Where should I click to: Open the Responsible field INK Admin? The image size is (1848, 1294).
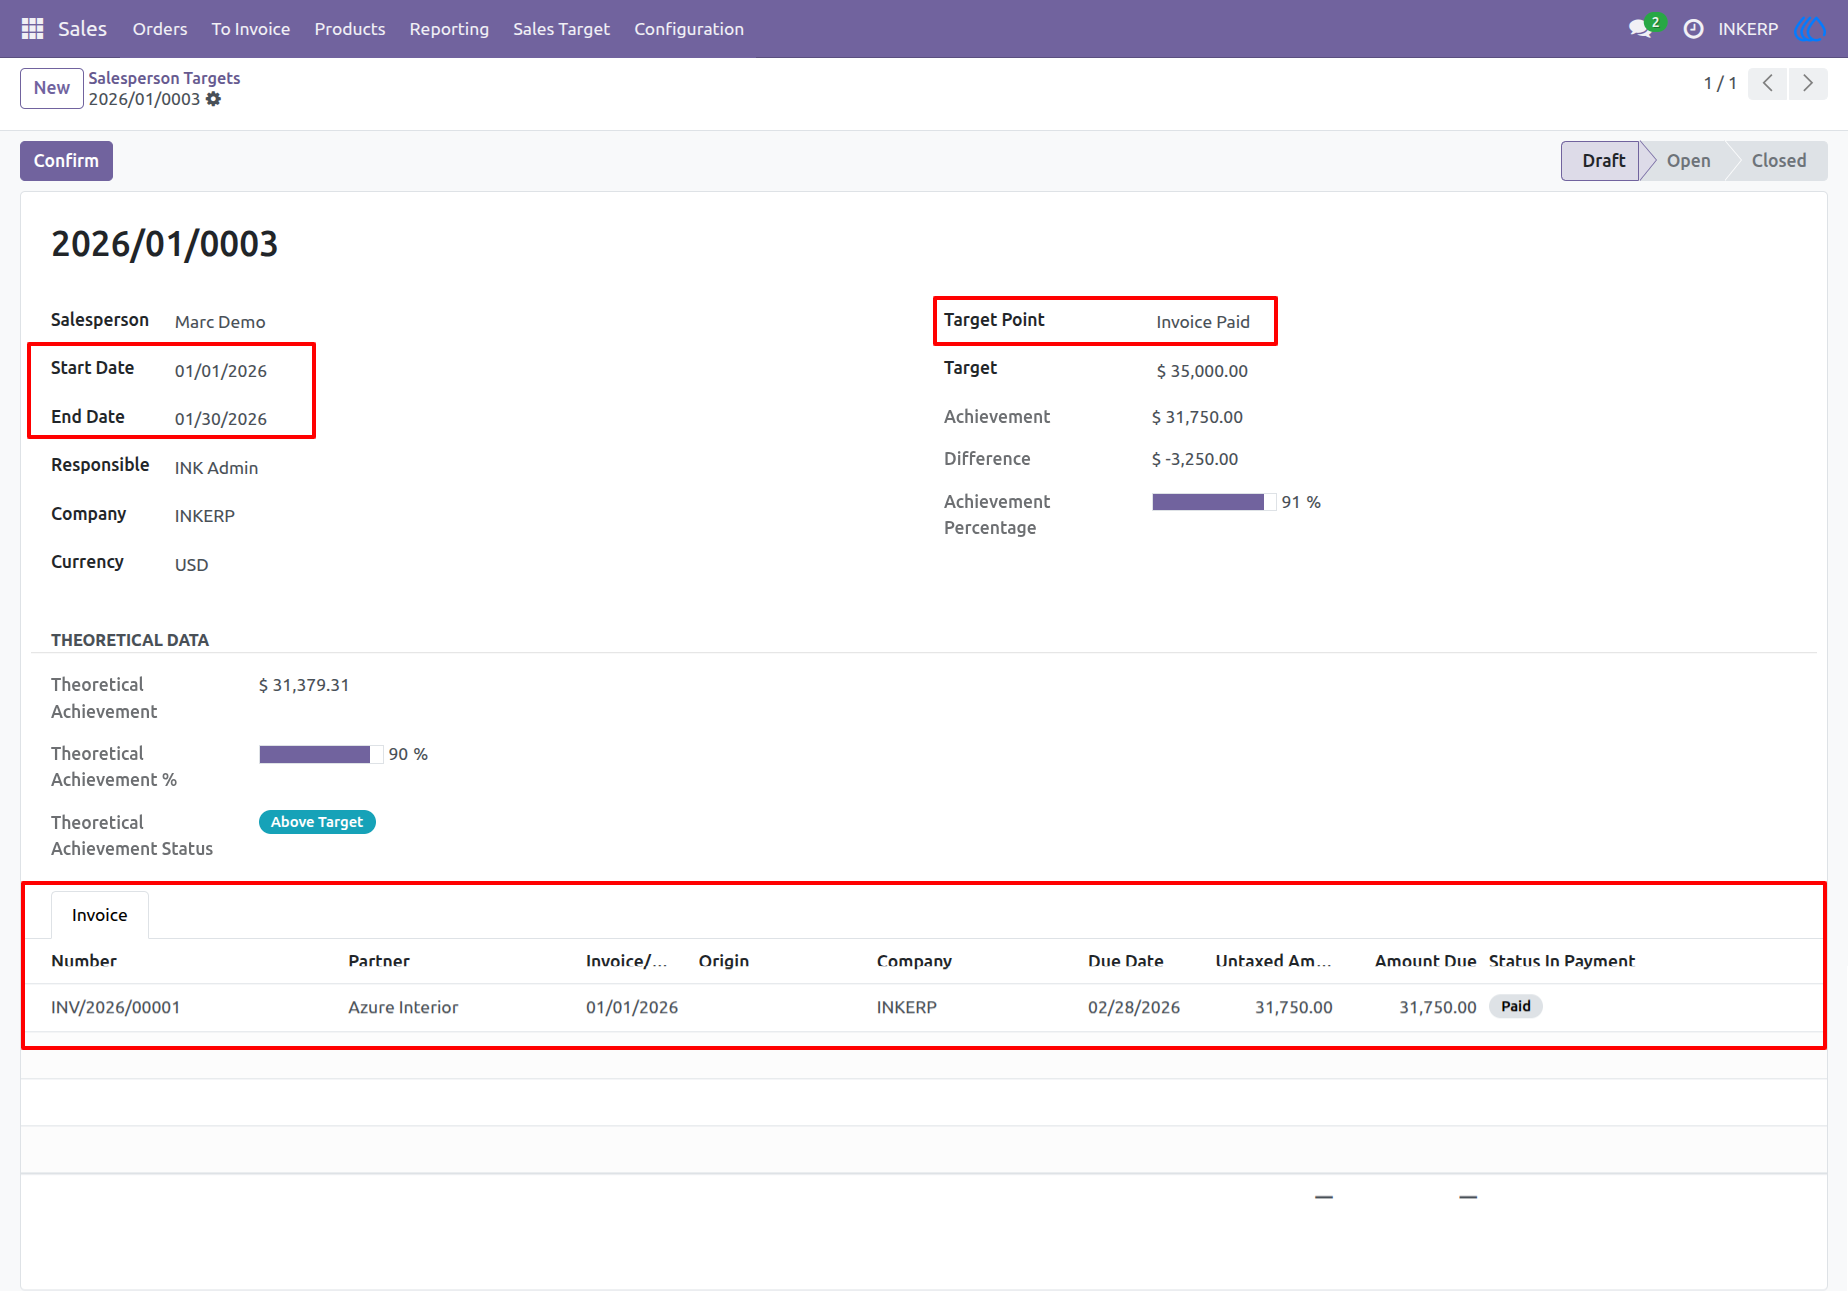pyautogui.click(x=216, y=468)
